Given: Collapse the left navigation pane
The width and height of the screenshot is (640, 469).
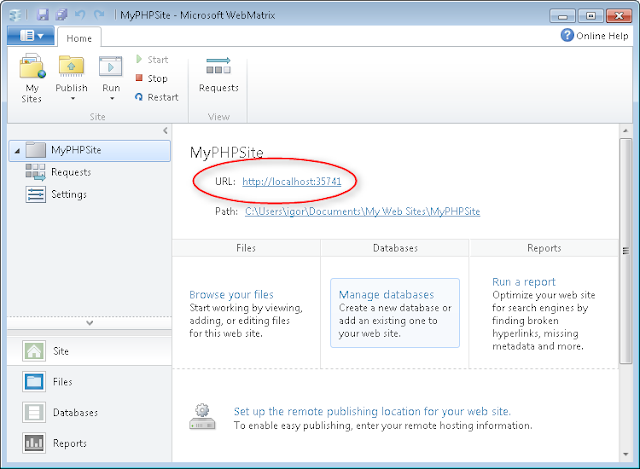Looking at the screenshot, I should 165,131.
